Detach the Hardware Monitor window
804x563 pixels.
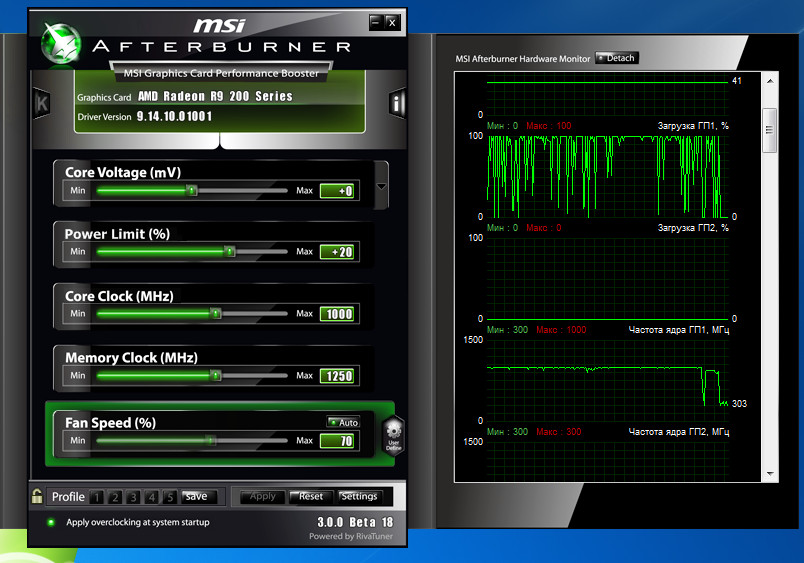coord(617,58)
